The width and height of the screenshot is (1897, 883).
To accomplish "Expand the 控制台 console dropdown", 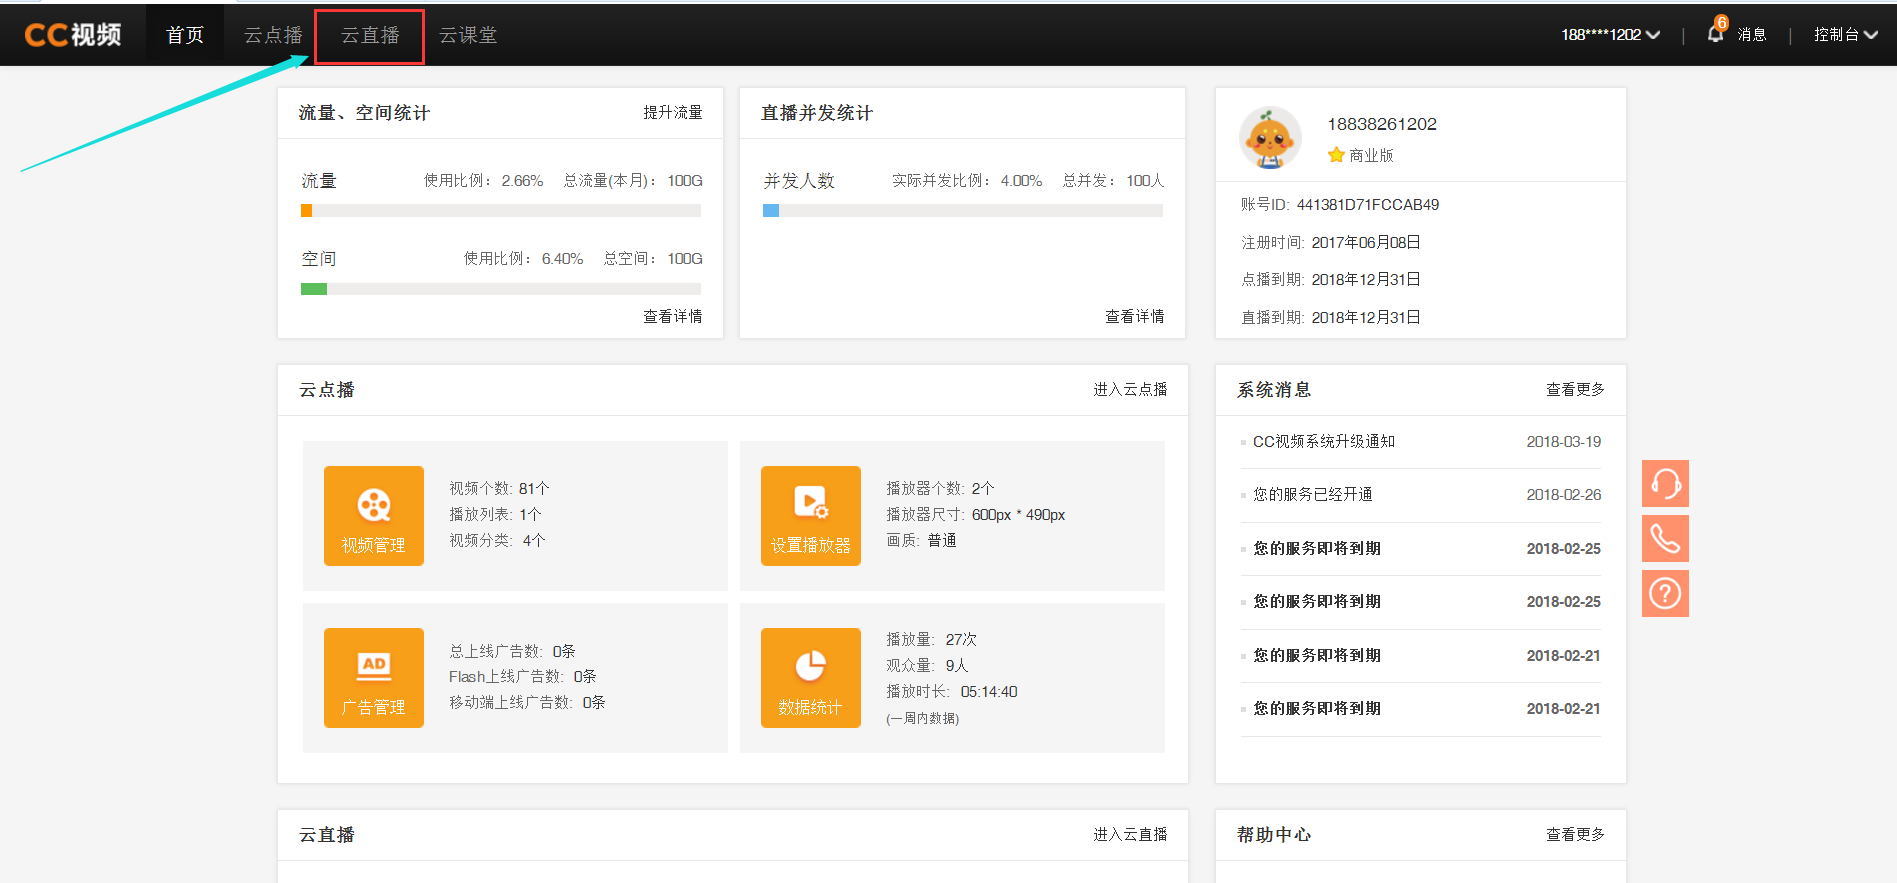I will pos(1845,35).
